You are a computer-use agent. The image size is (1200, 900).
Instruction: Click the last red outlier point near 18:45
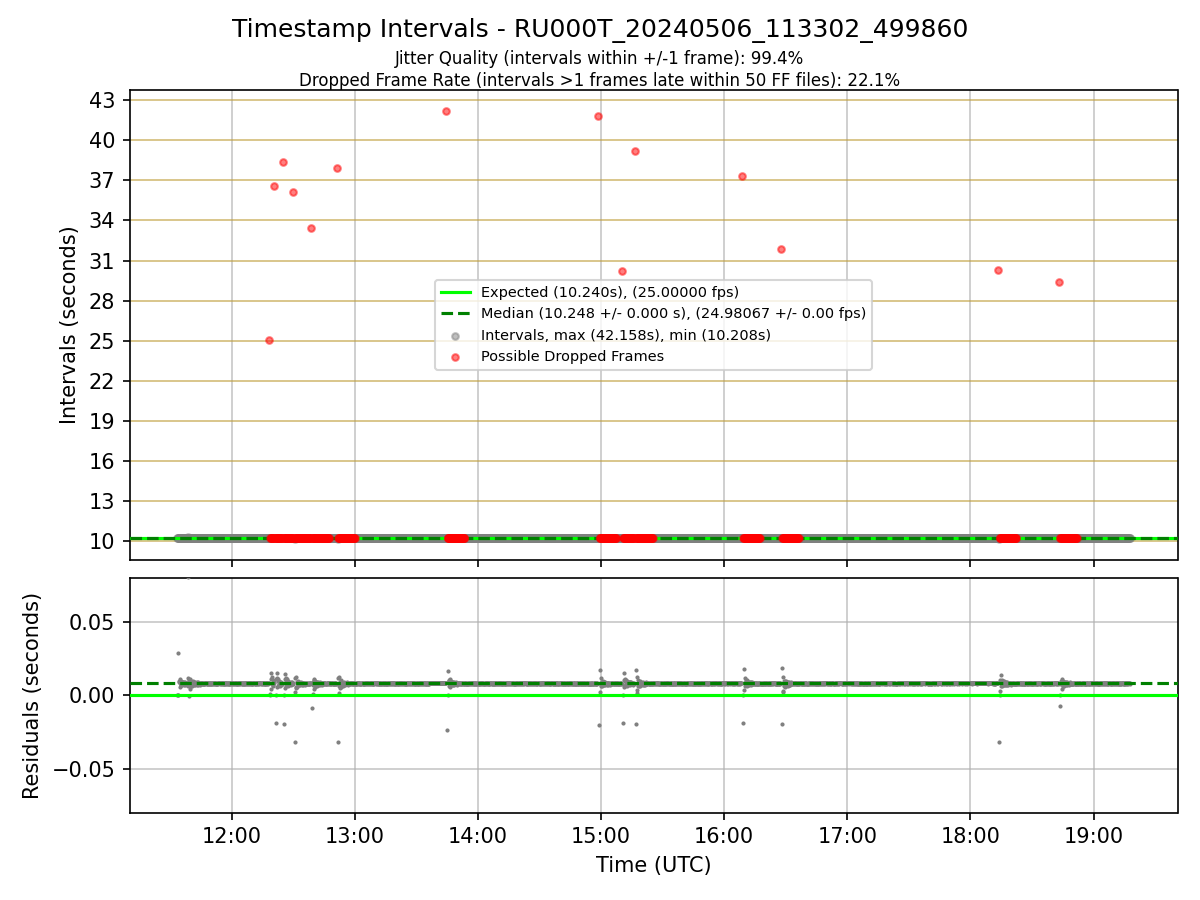(1059, 282)
